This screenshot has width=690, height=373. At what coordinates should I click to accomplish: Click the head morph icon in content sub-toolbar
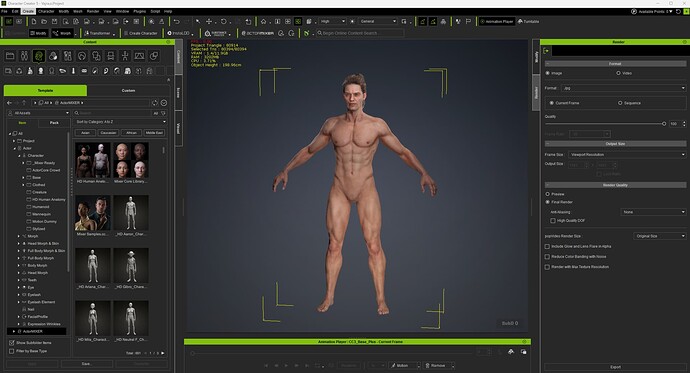[41, 70]
